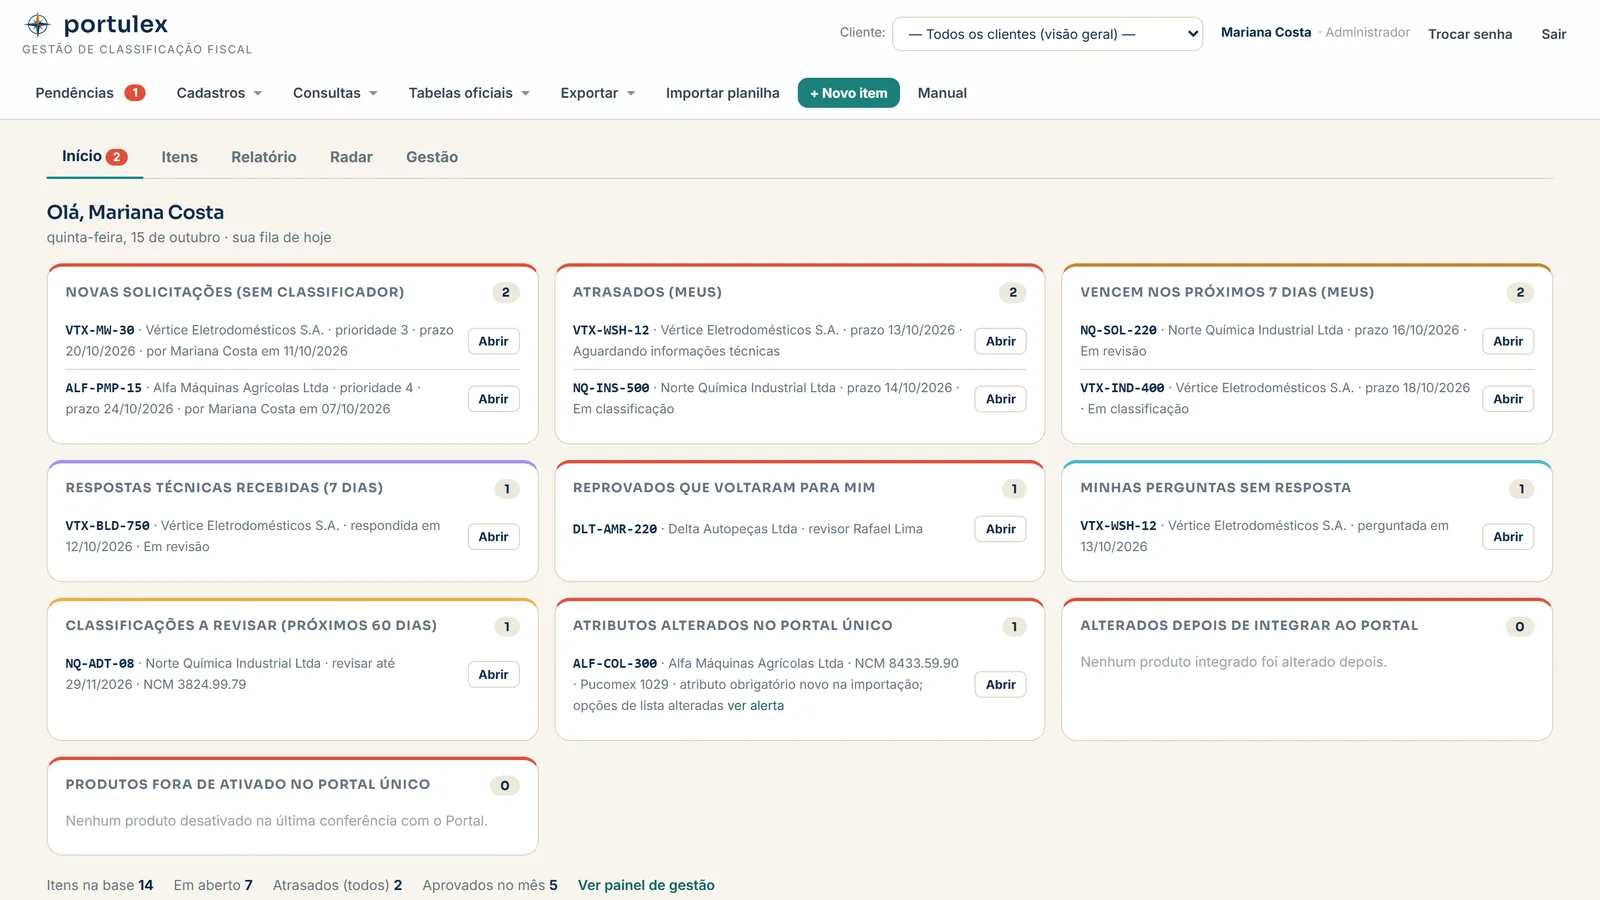Screen dimensions: 1600x900
Task: Open item VTX-IND-400 with Abrir
Action: [x=1508, y=399]
